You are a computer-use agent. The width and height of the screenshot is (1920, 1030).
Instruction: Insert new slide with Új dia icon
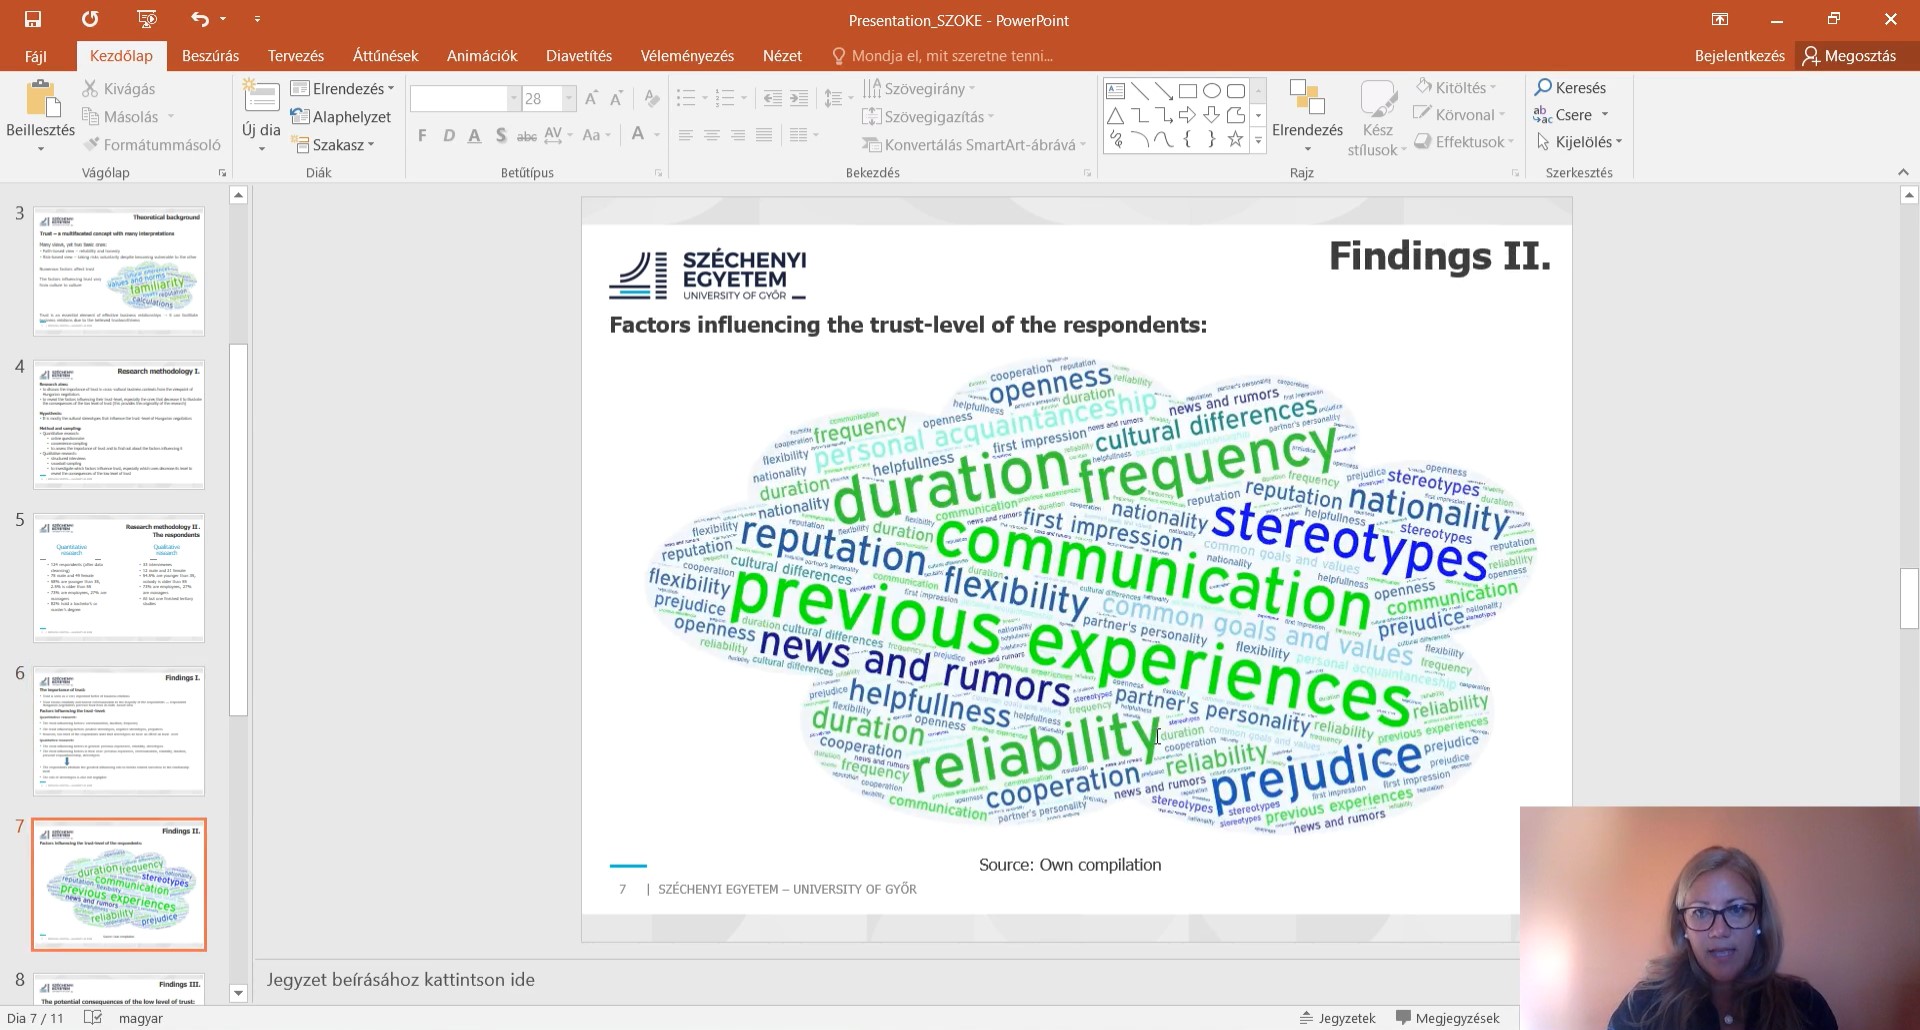point(261,98)
